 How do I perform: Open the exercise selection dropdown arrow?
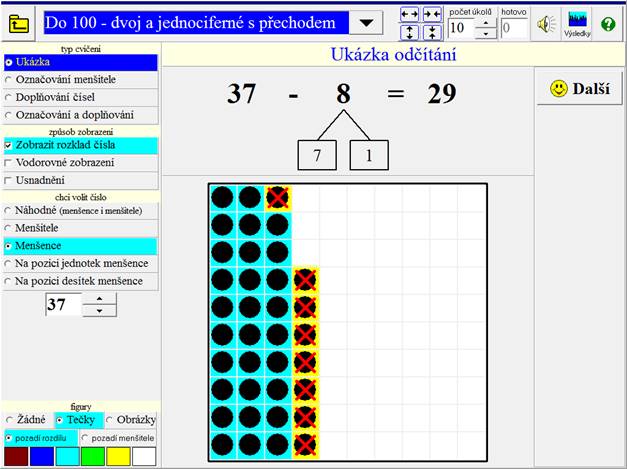pos(366,23)
